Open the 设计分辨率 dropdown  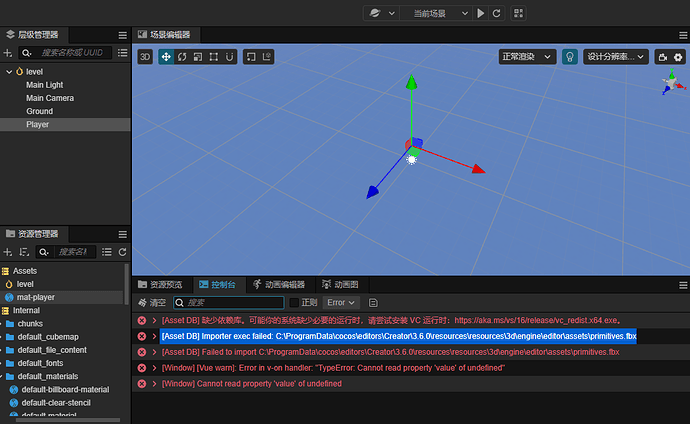616,57
